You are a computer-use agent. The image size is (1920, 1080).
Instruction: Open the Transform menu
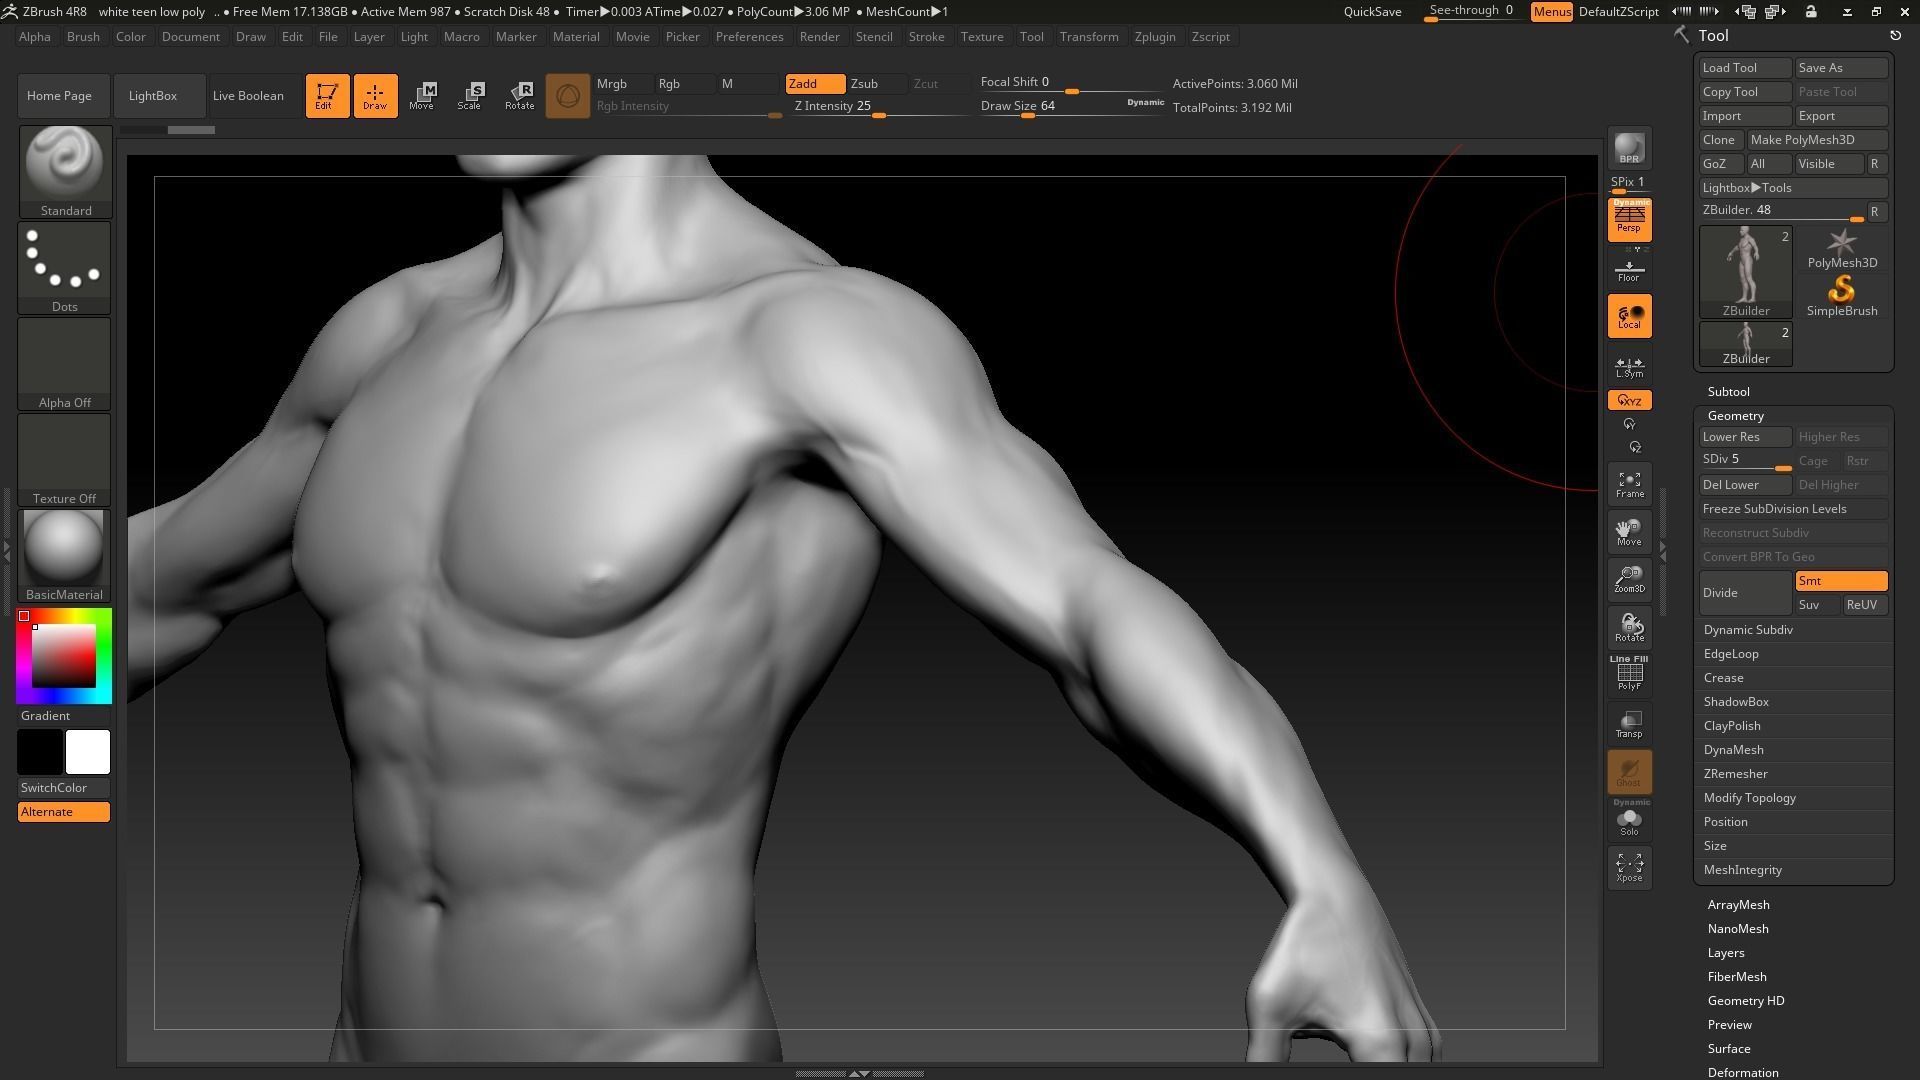[1089, 37]
